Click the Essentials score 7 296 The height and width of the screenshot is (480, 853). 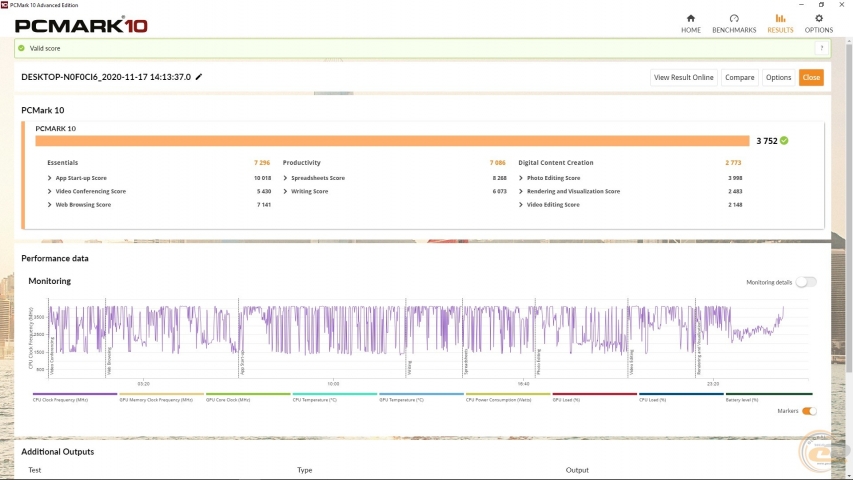click(262, 163)
